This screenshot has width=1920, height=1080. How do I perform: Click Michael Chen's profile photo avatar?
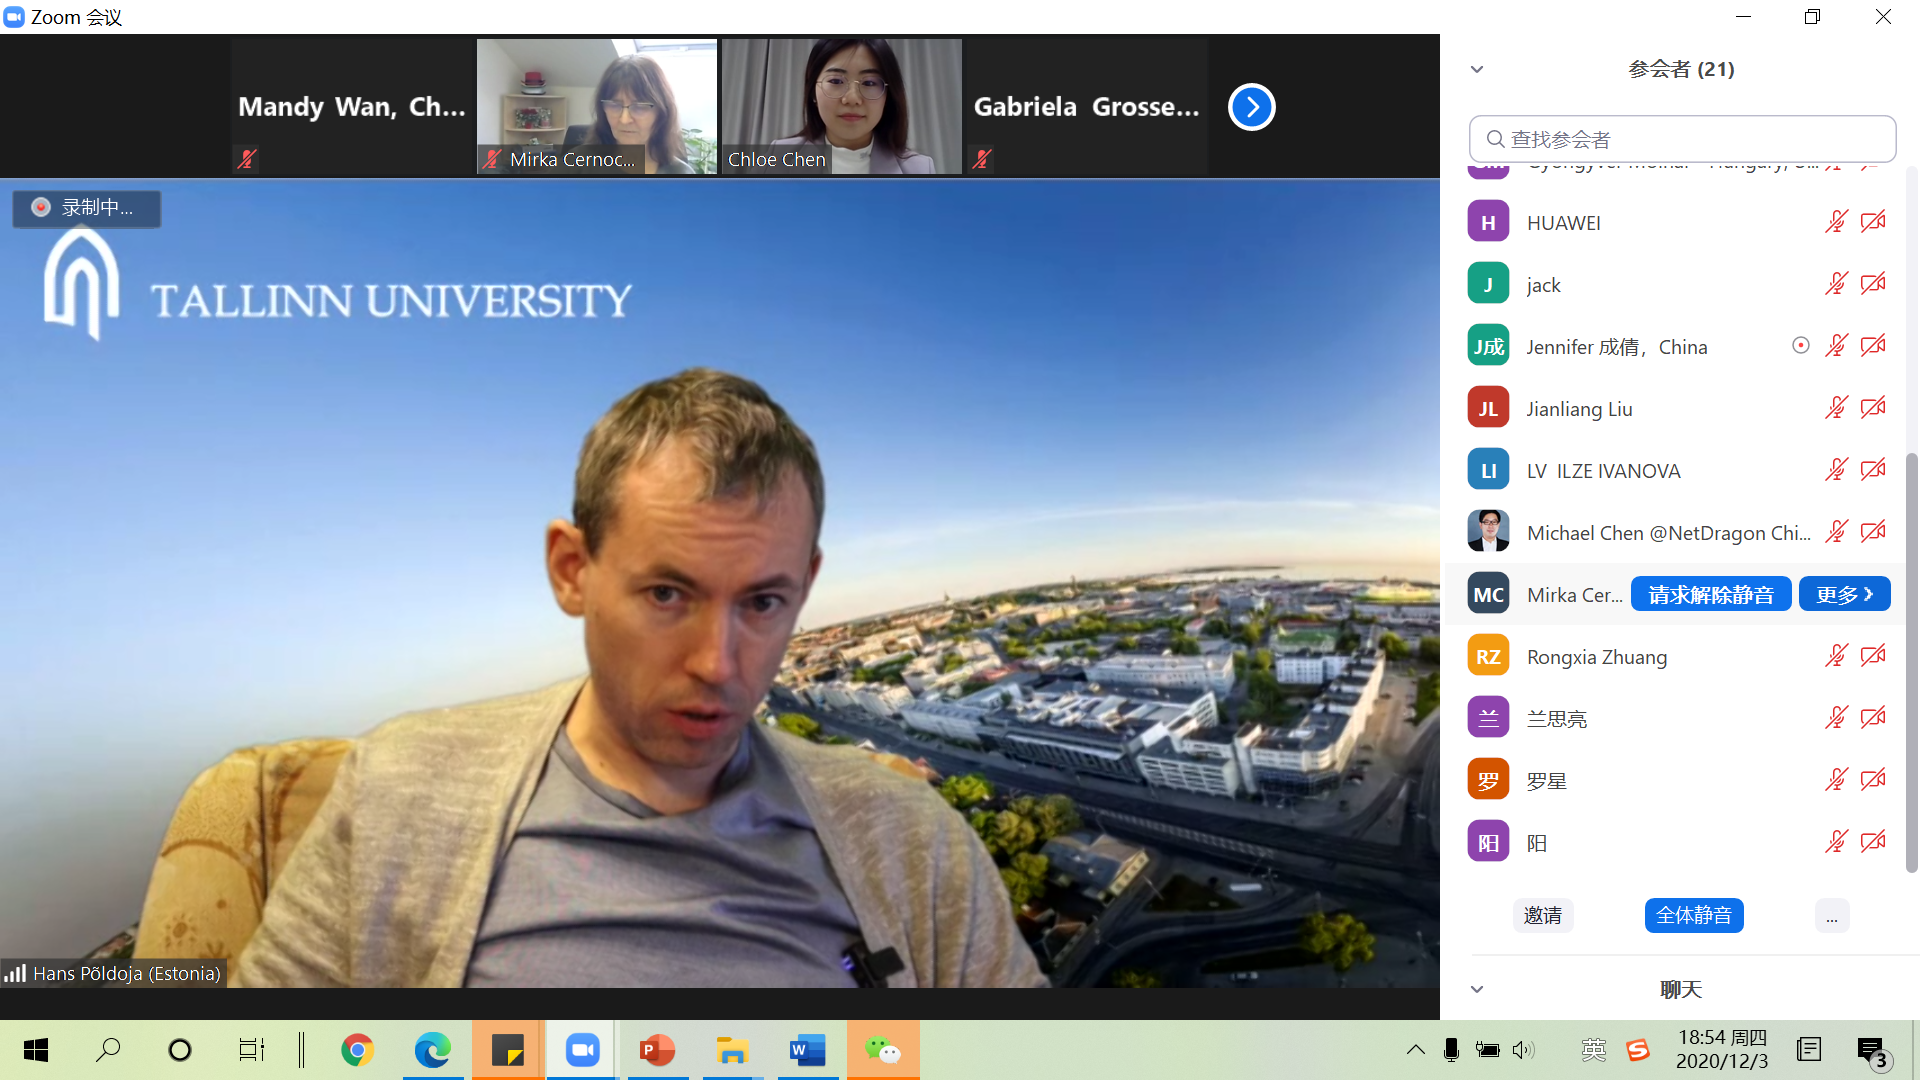click(1488, 532)
